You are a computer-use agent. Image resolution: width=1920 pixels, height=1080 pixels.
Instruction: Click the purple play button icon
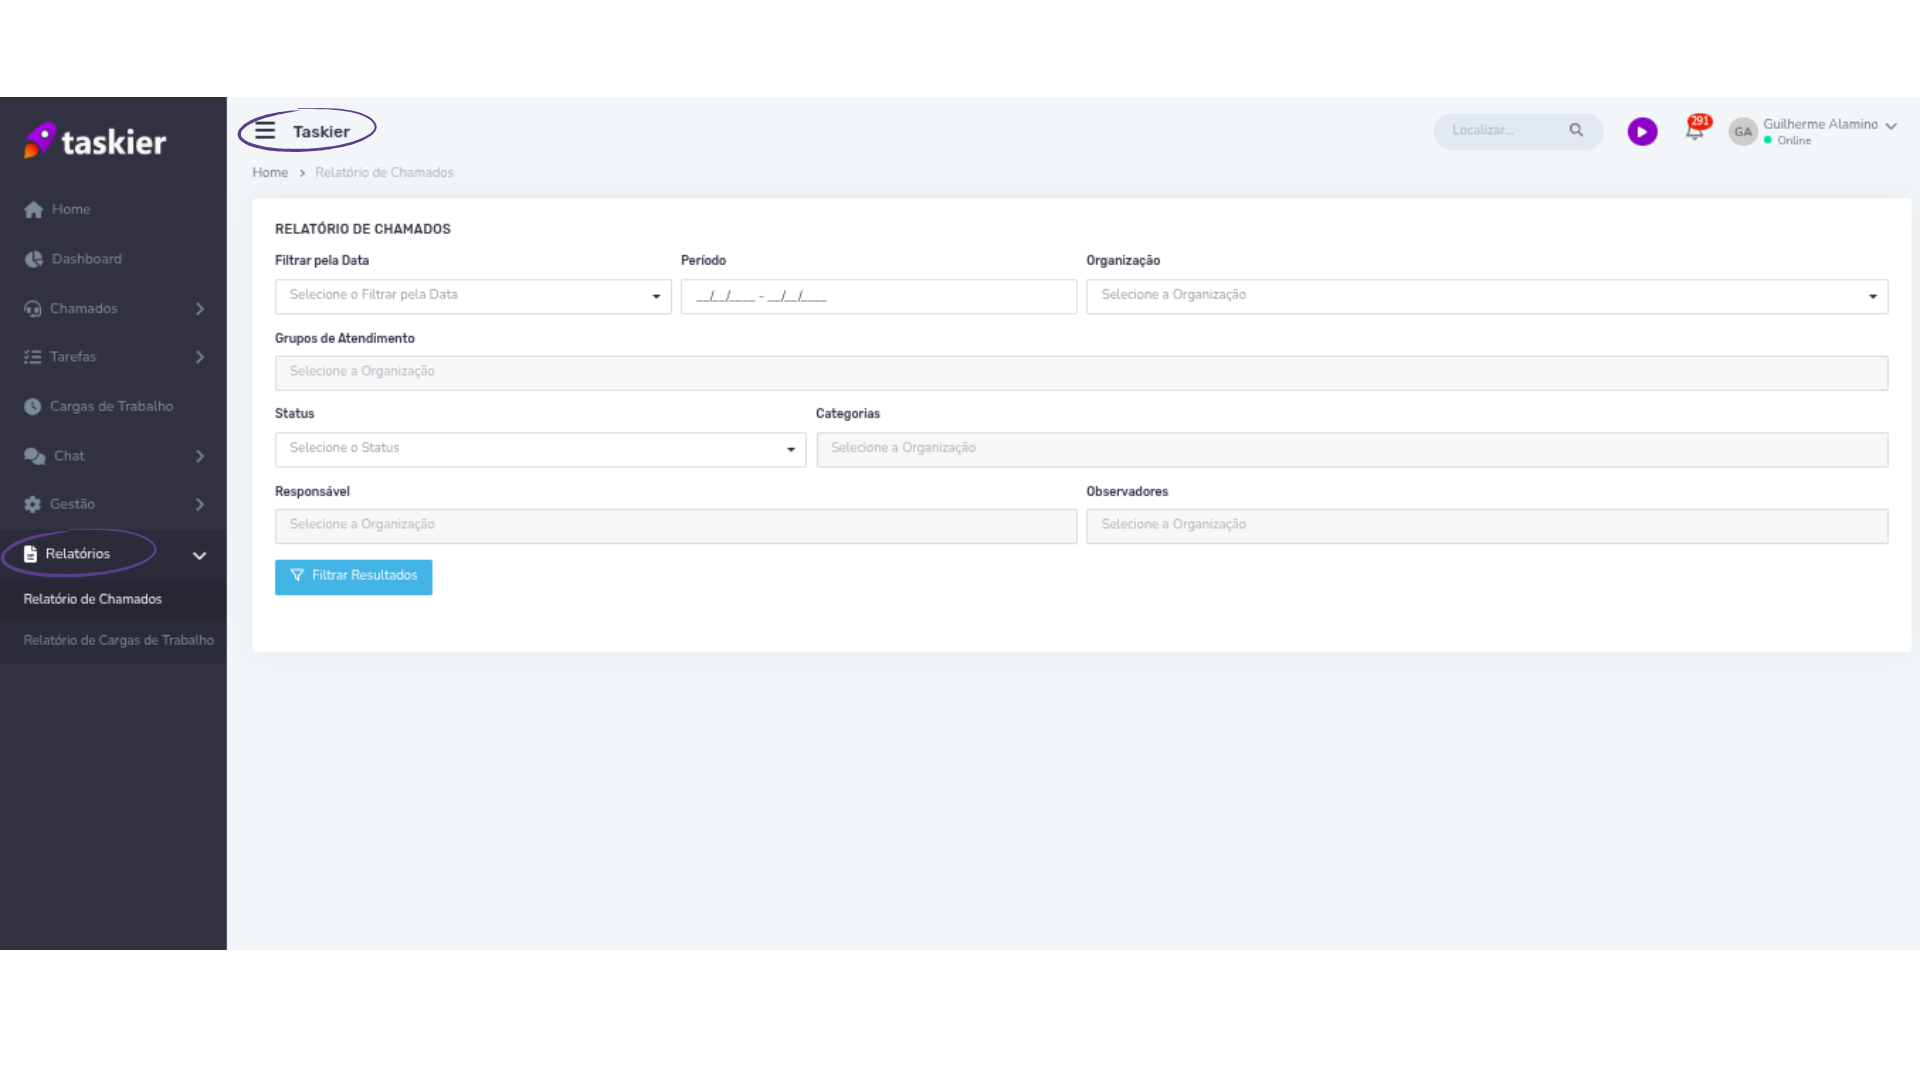(x=1642, y=131)
